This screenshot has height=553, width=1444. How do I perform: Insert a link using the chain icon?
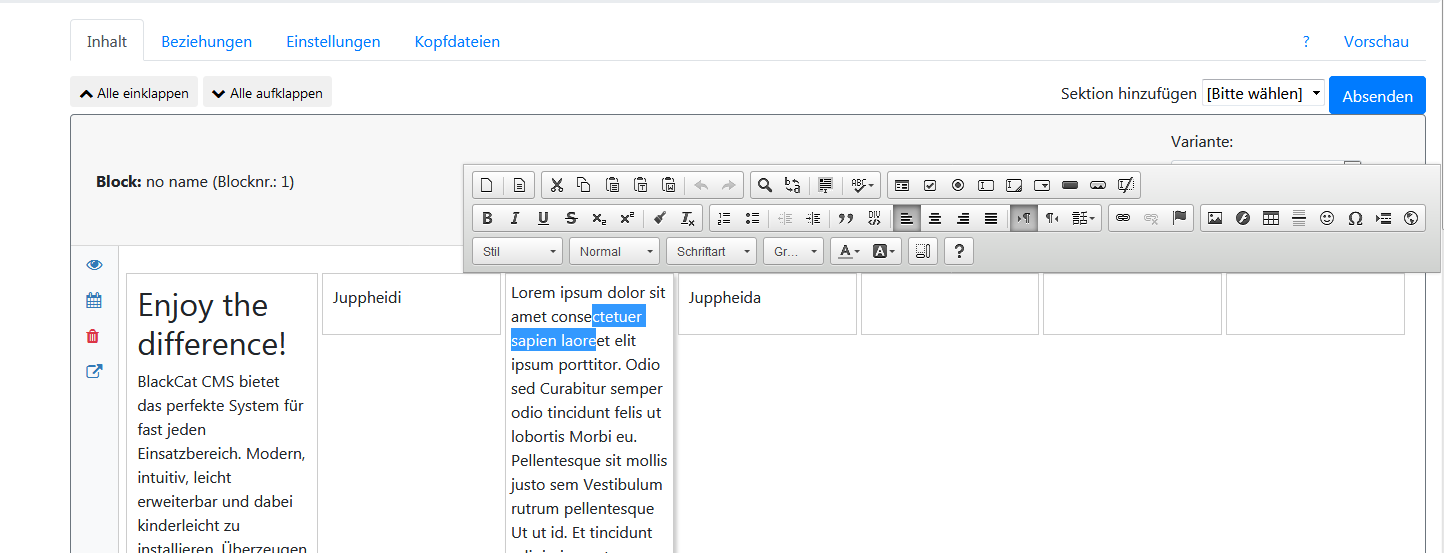(1123, 218)
